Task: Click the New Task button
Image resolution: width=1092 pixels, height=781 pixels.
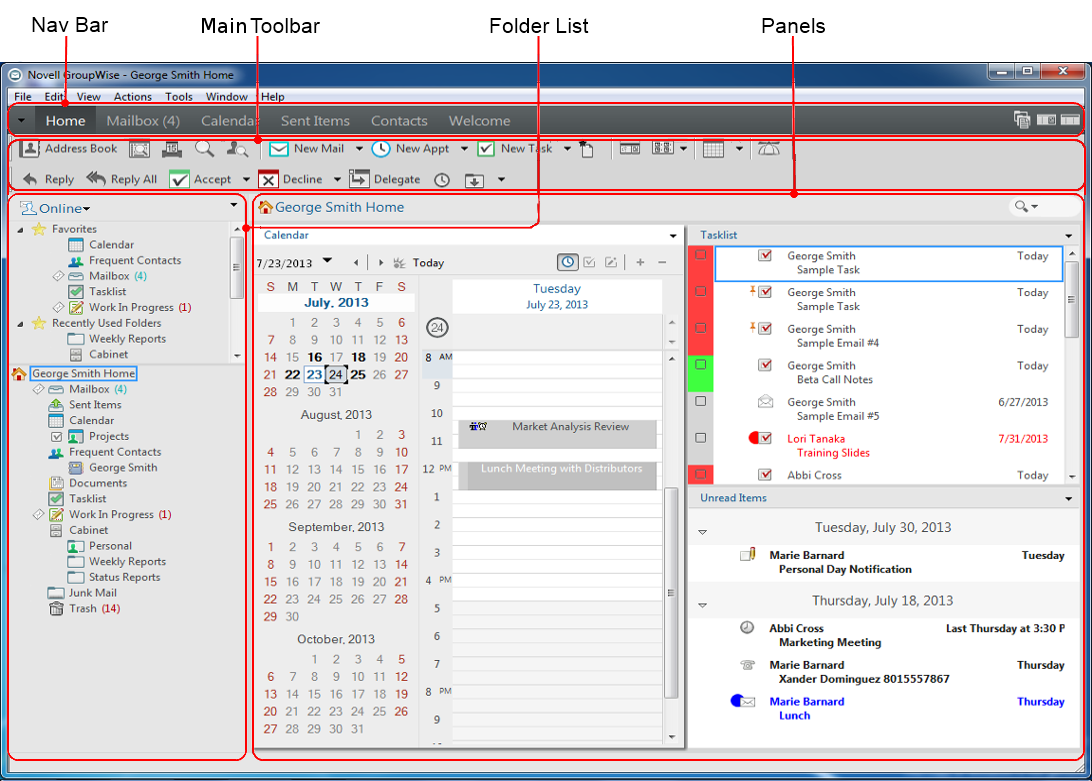Action: pyautogui.click(x=516, y=148)
